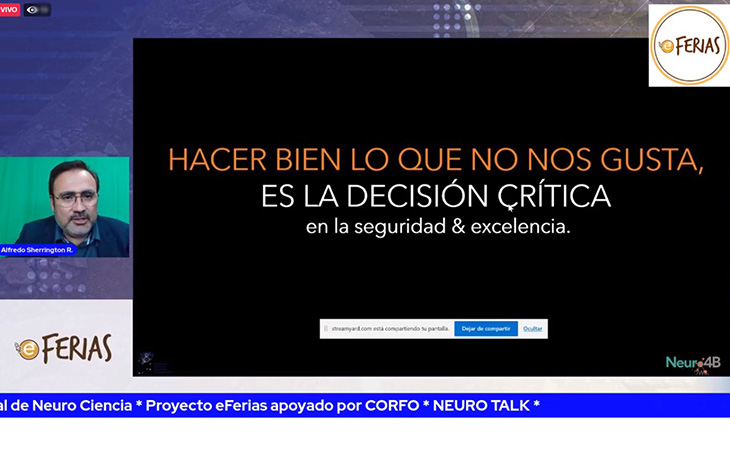Click the eFerias logo in top right corner

[x=689, y=46]
